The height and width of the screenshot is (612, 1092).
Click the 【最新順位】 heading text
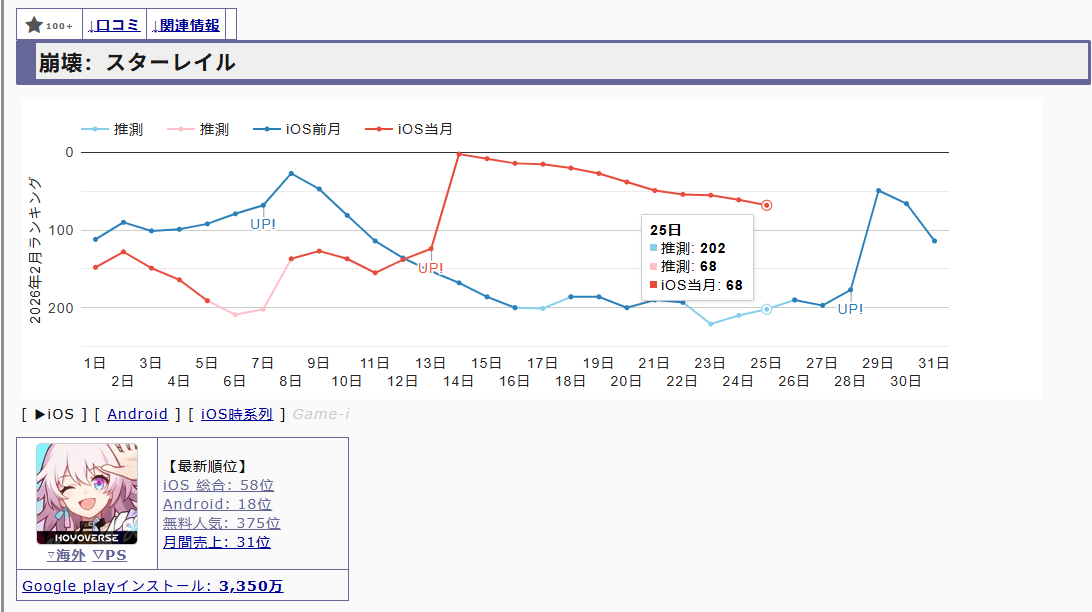(207, 466)
